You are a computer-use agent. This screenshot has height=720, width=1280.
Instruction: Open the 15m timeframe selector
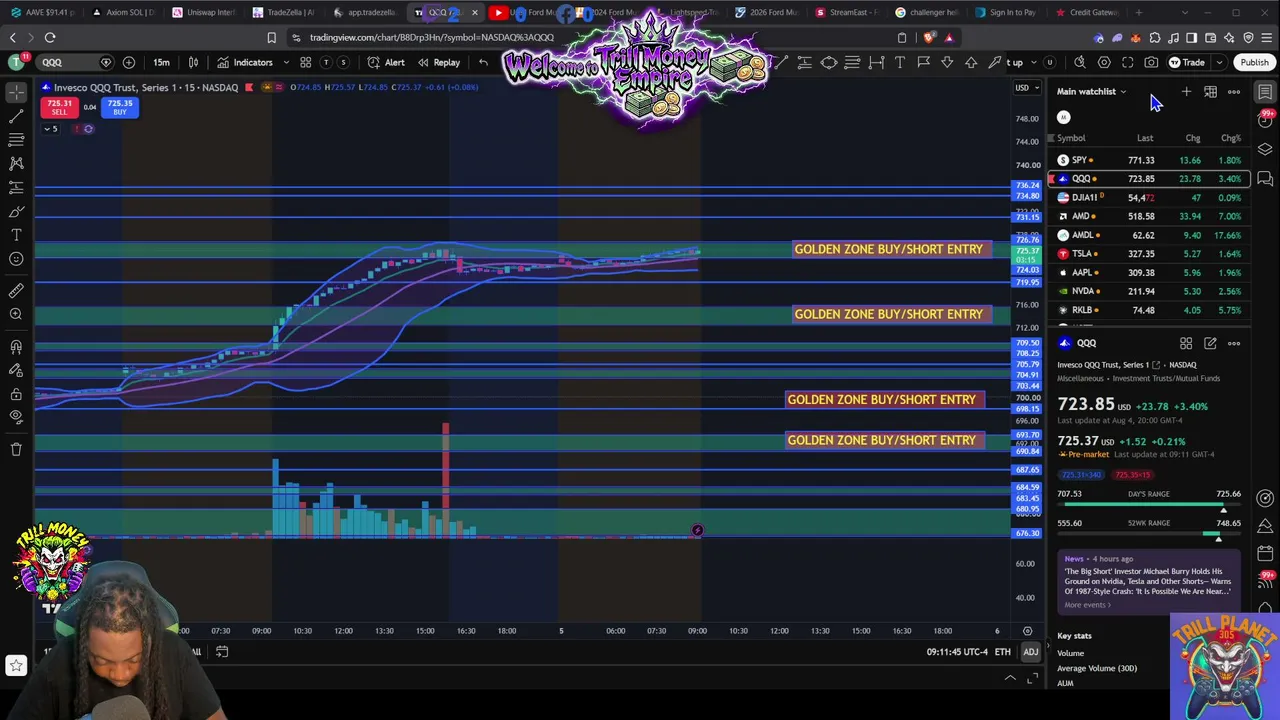coord(161,62)
